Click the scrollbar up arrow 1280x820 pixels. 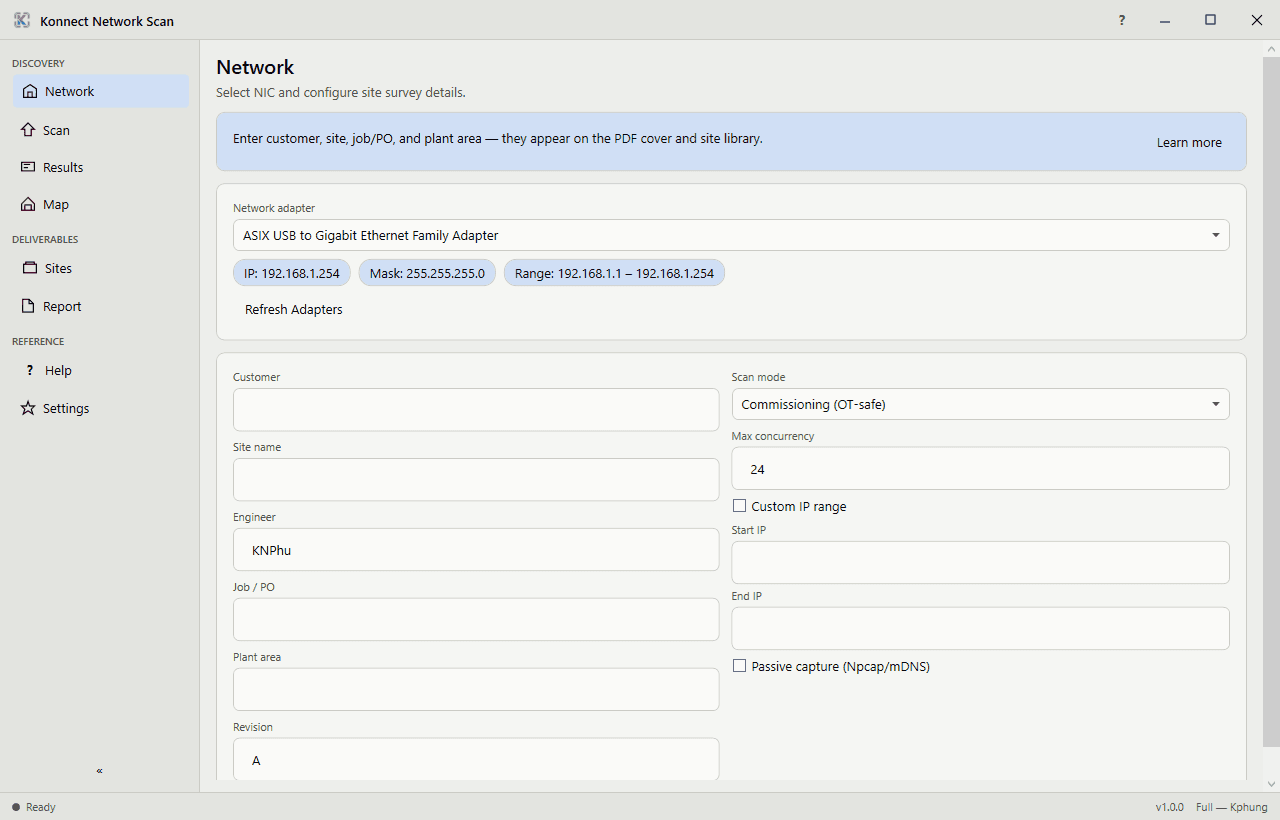(x=1271, y=48)
